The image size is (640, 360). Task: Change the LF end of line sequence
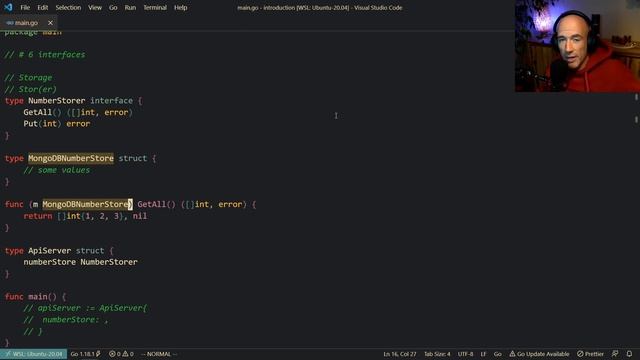coord(483,354)
